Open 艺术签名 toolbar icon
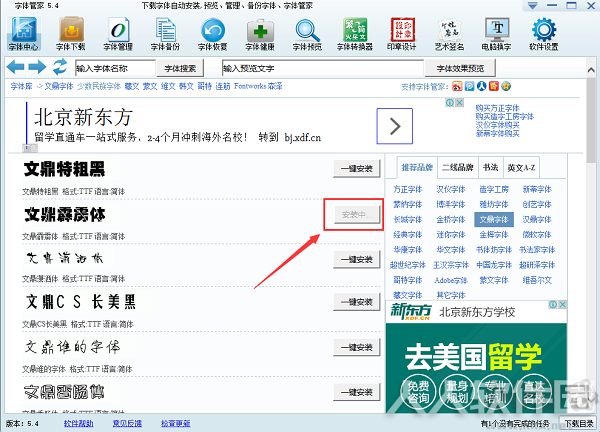600x432 pixels. pos(449,34)
